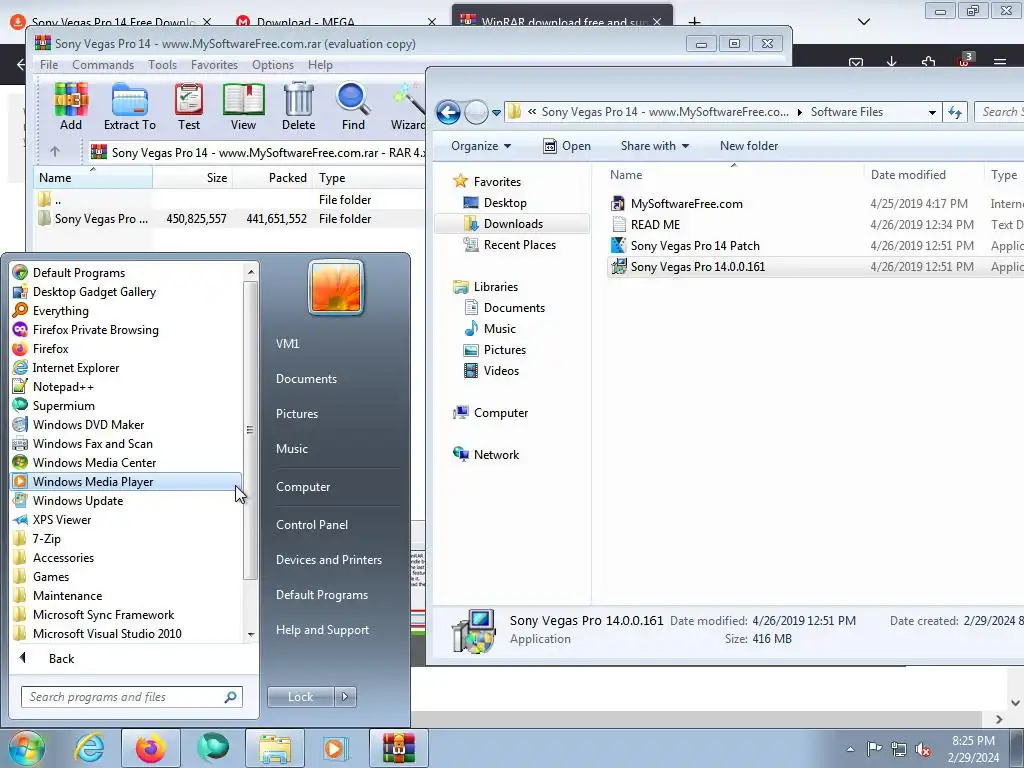Click Start menu search programs field
This screenshot has height=768, width=1024.
click(131, 697)
